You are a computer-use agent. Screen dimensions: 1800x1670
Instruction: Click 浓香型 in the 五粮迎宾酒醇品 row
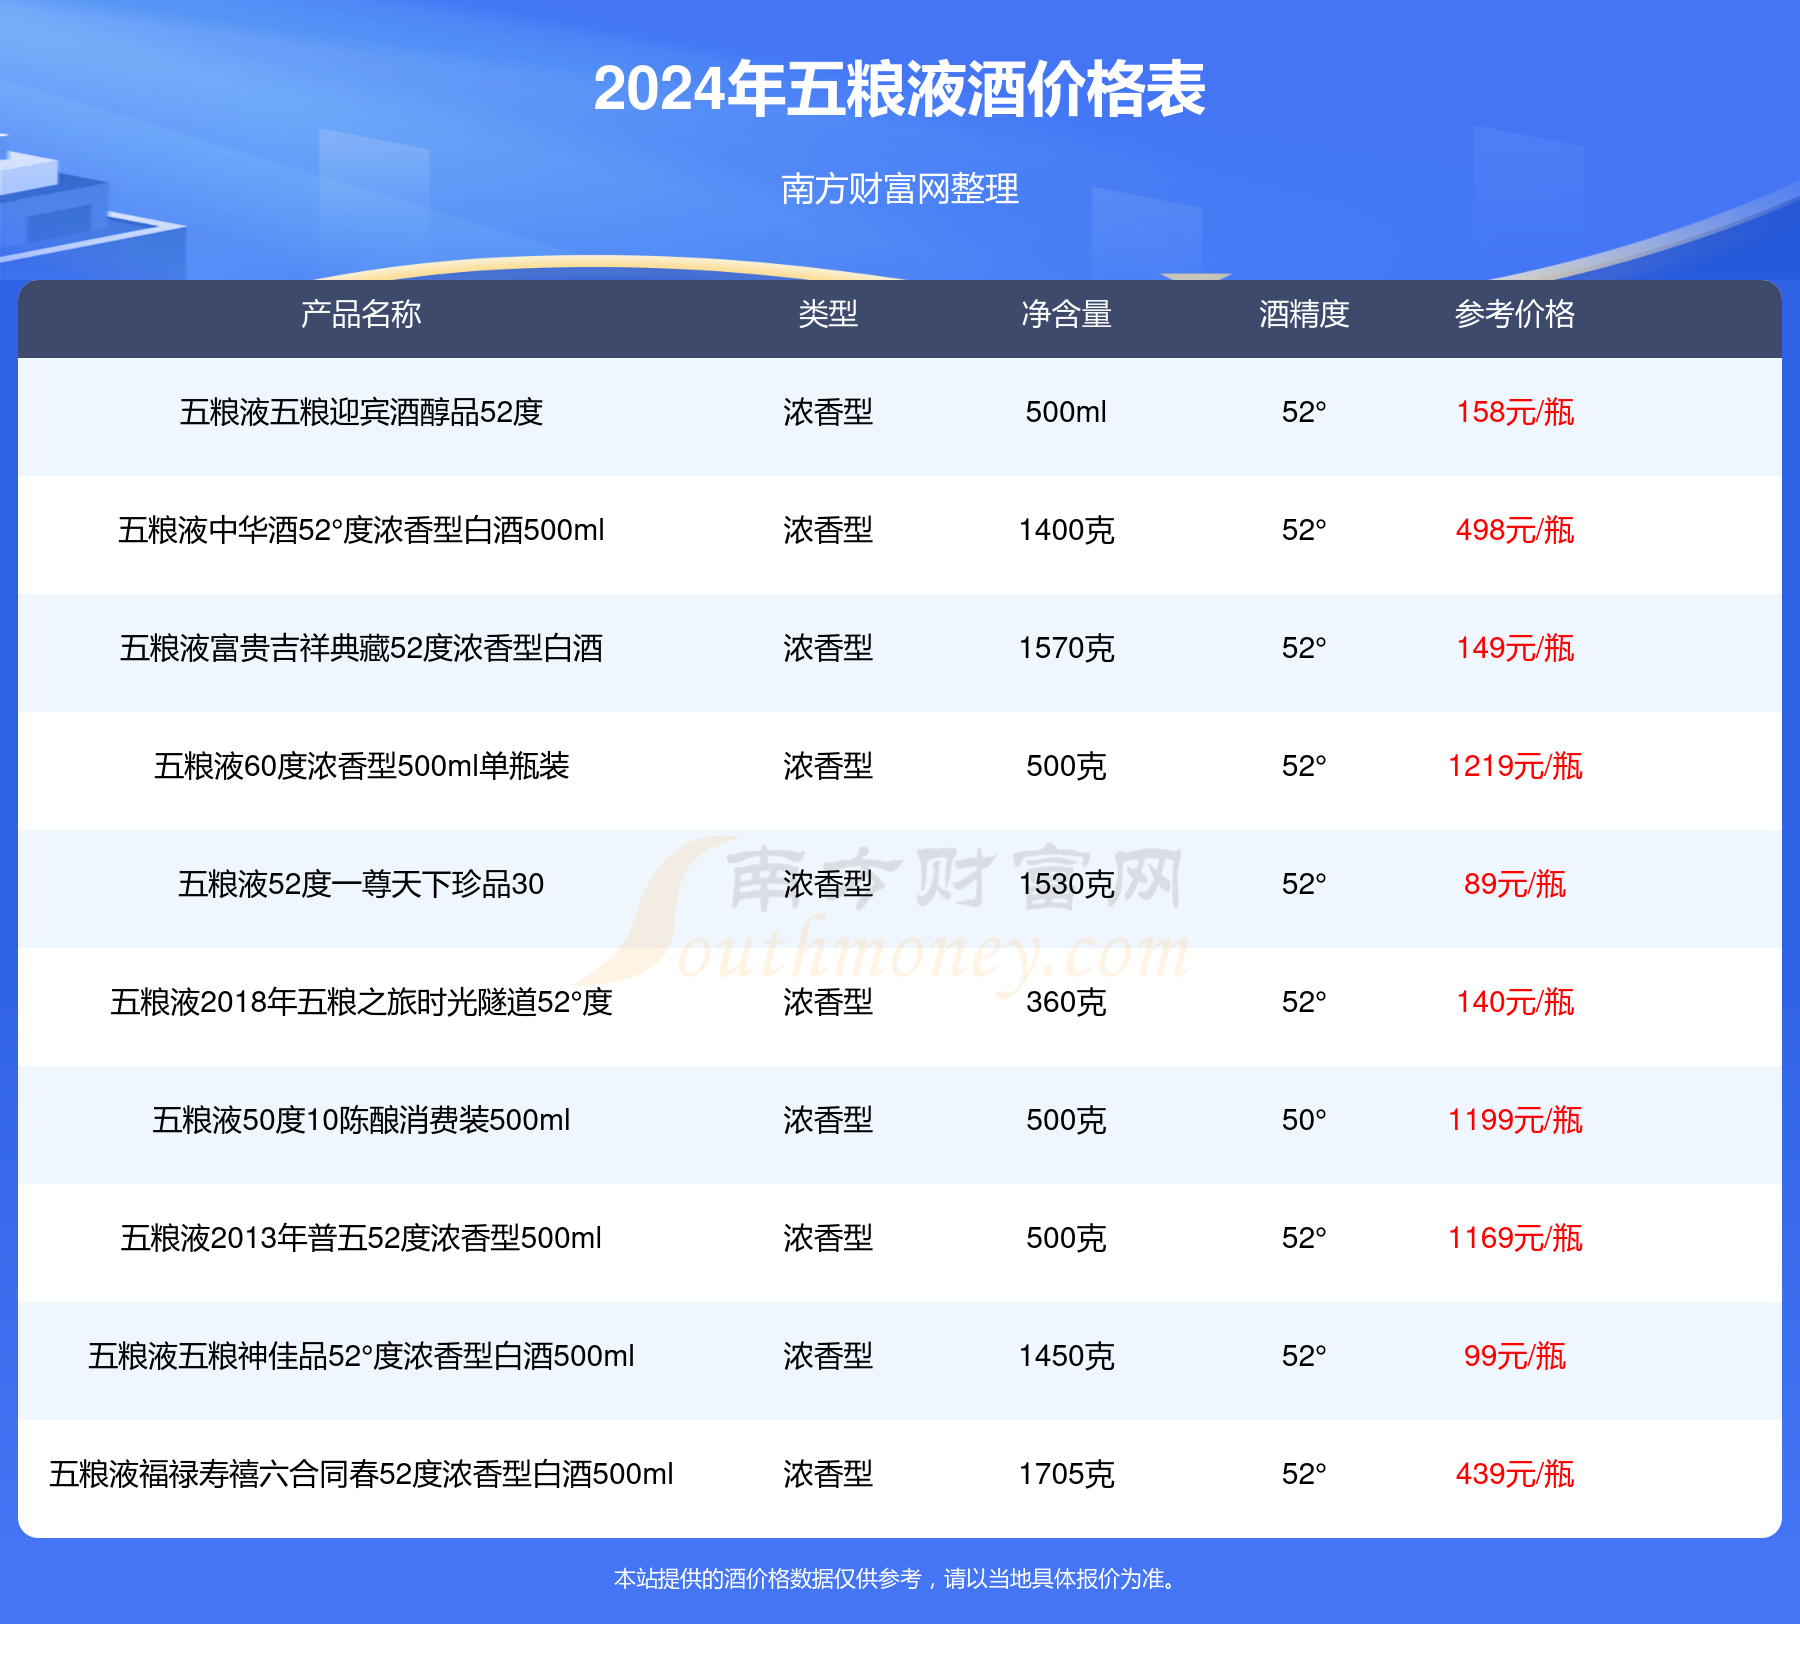[828, 412]
